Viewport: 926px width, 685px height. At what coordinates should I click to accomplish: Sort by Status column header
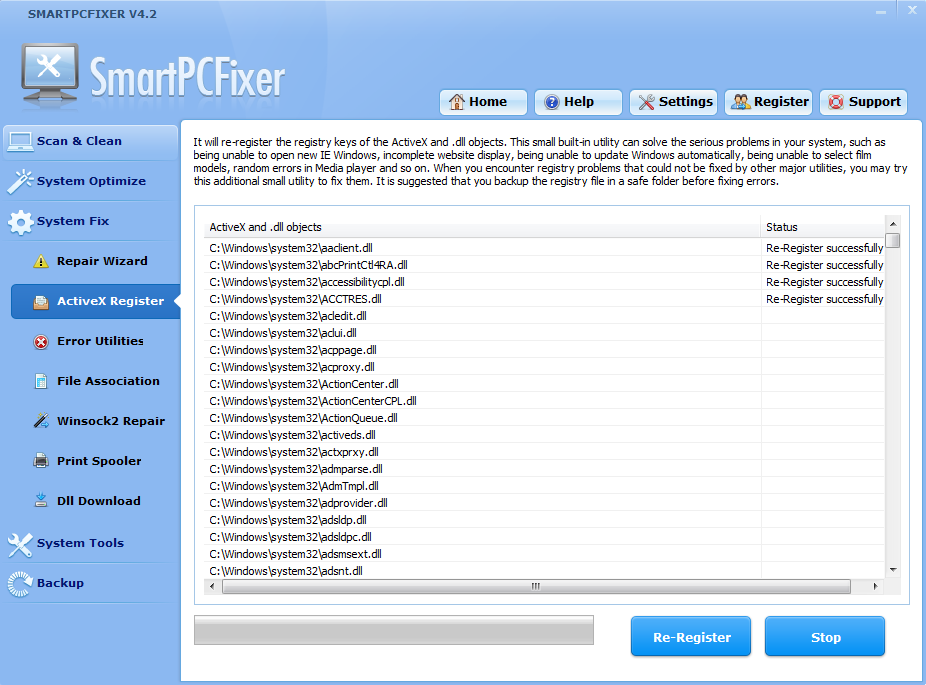click(x=823, y=227)
